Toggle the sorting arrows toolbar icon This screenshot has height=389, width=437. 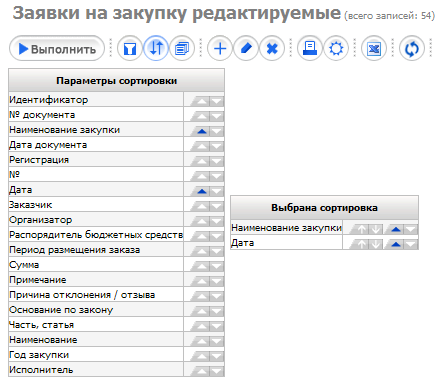(156, 49)
